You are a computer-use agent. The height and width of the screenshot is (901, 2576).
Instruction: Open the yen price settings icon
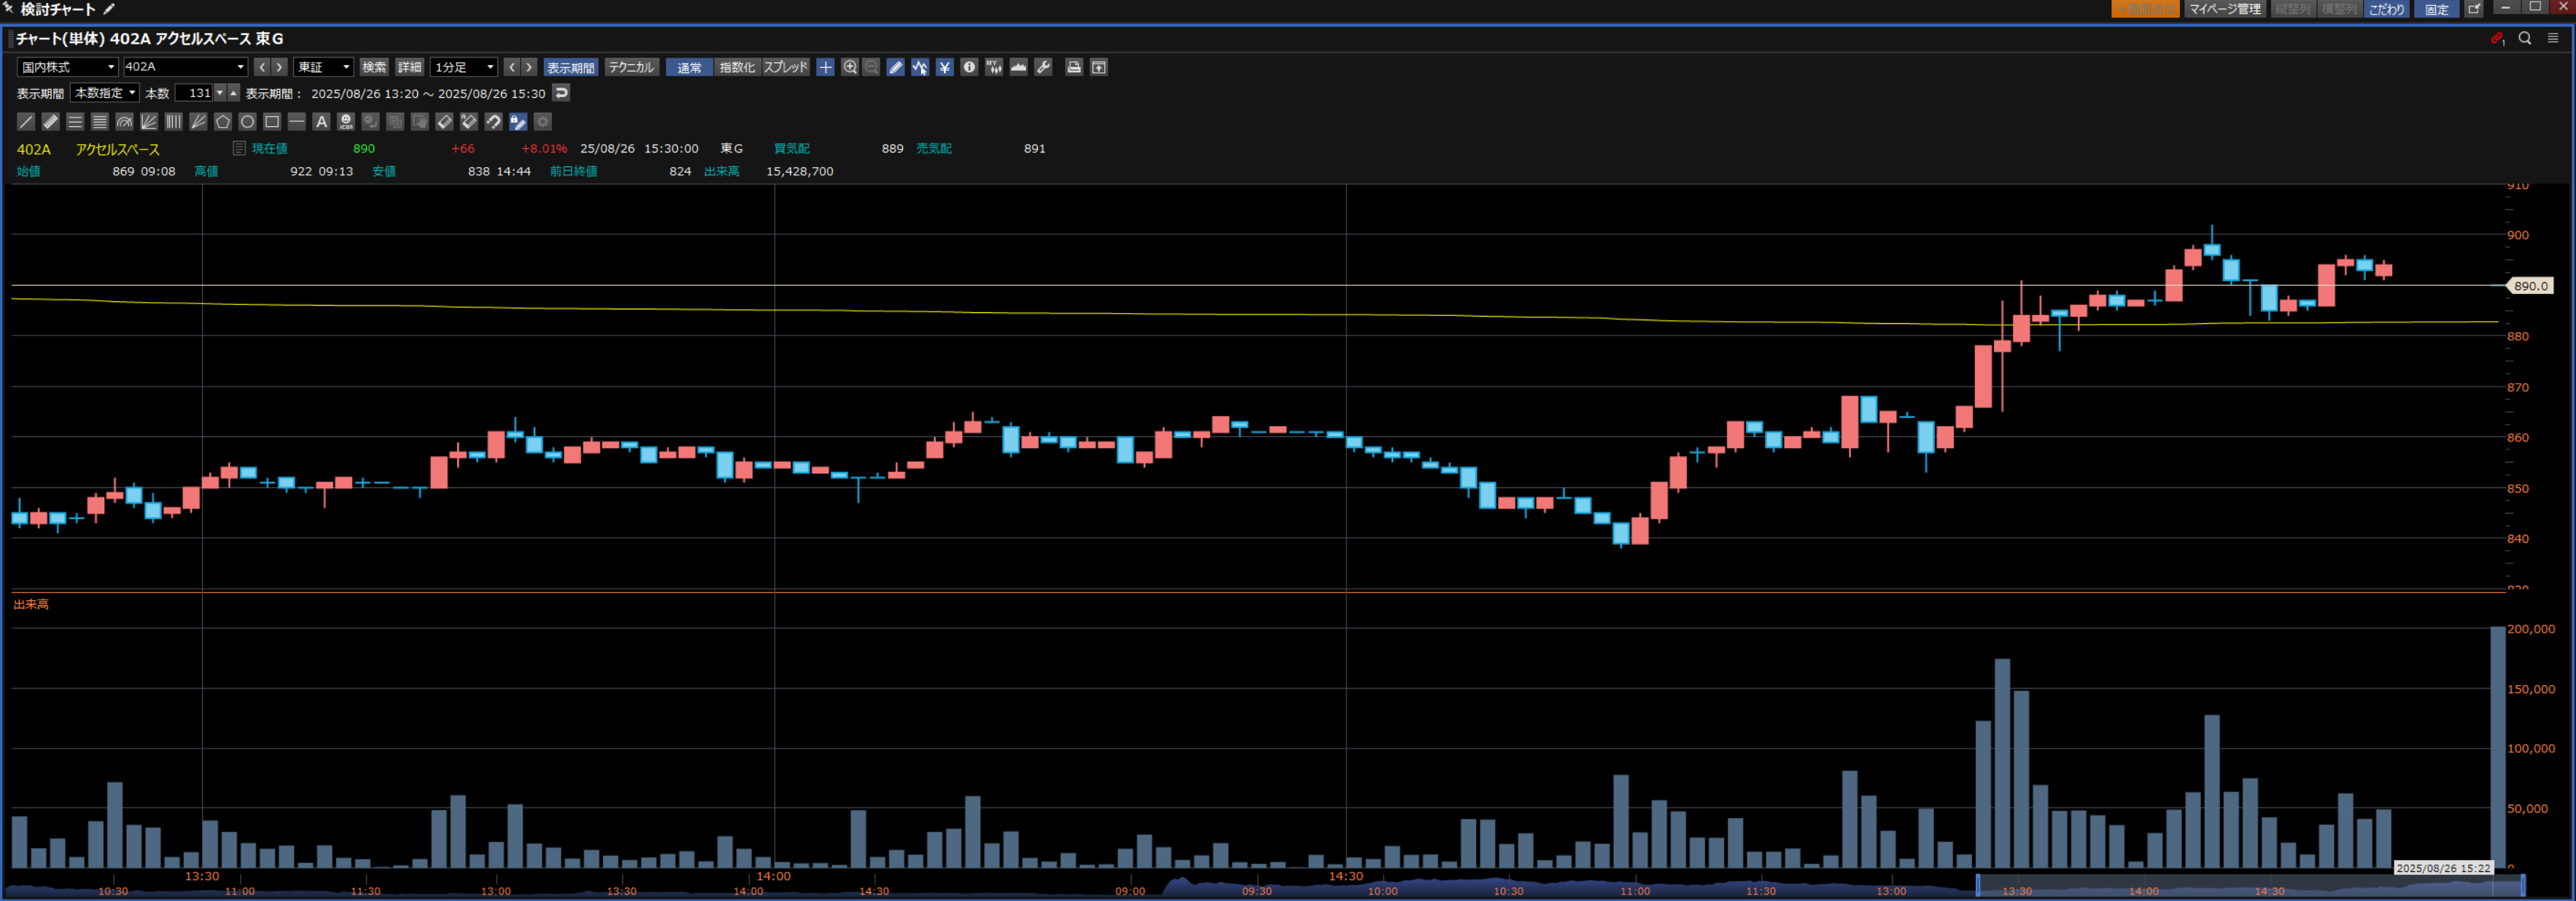click(944, 67)
